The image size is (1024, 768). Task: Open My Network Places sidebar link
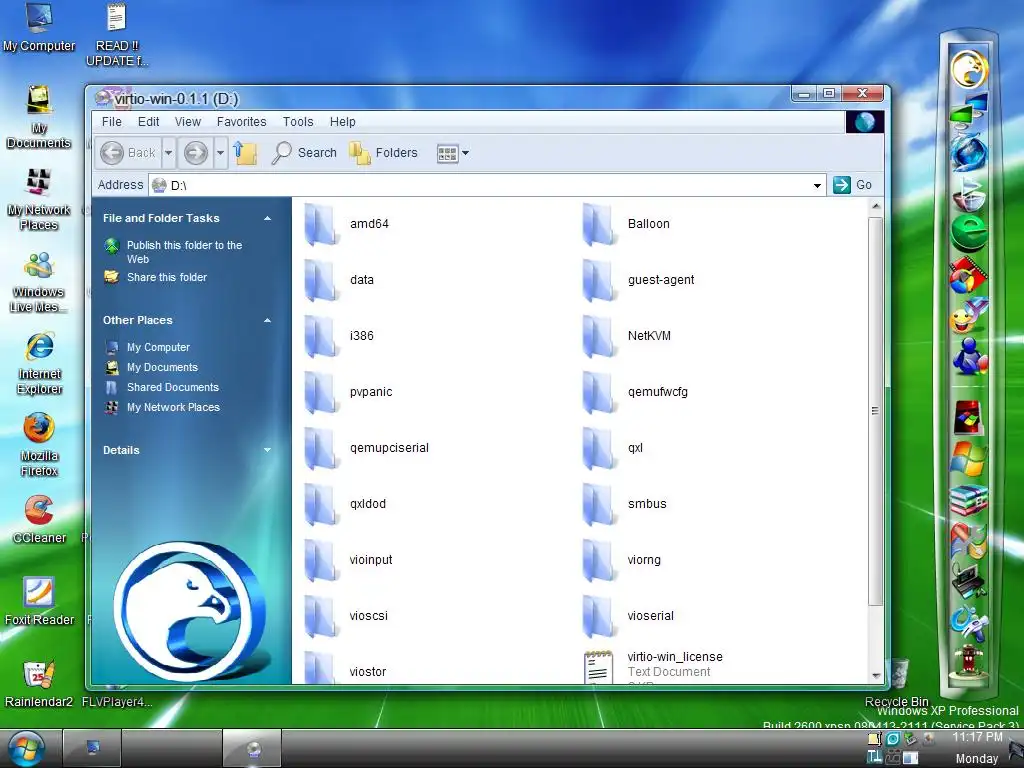coord(173,408)
